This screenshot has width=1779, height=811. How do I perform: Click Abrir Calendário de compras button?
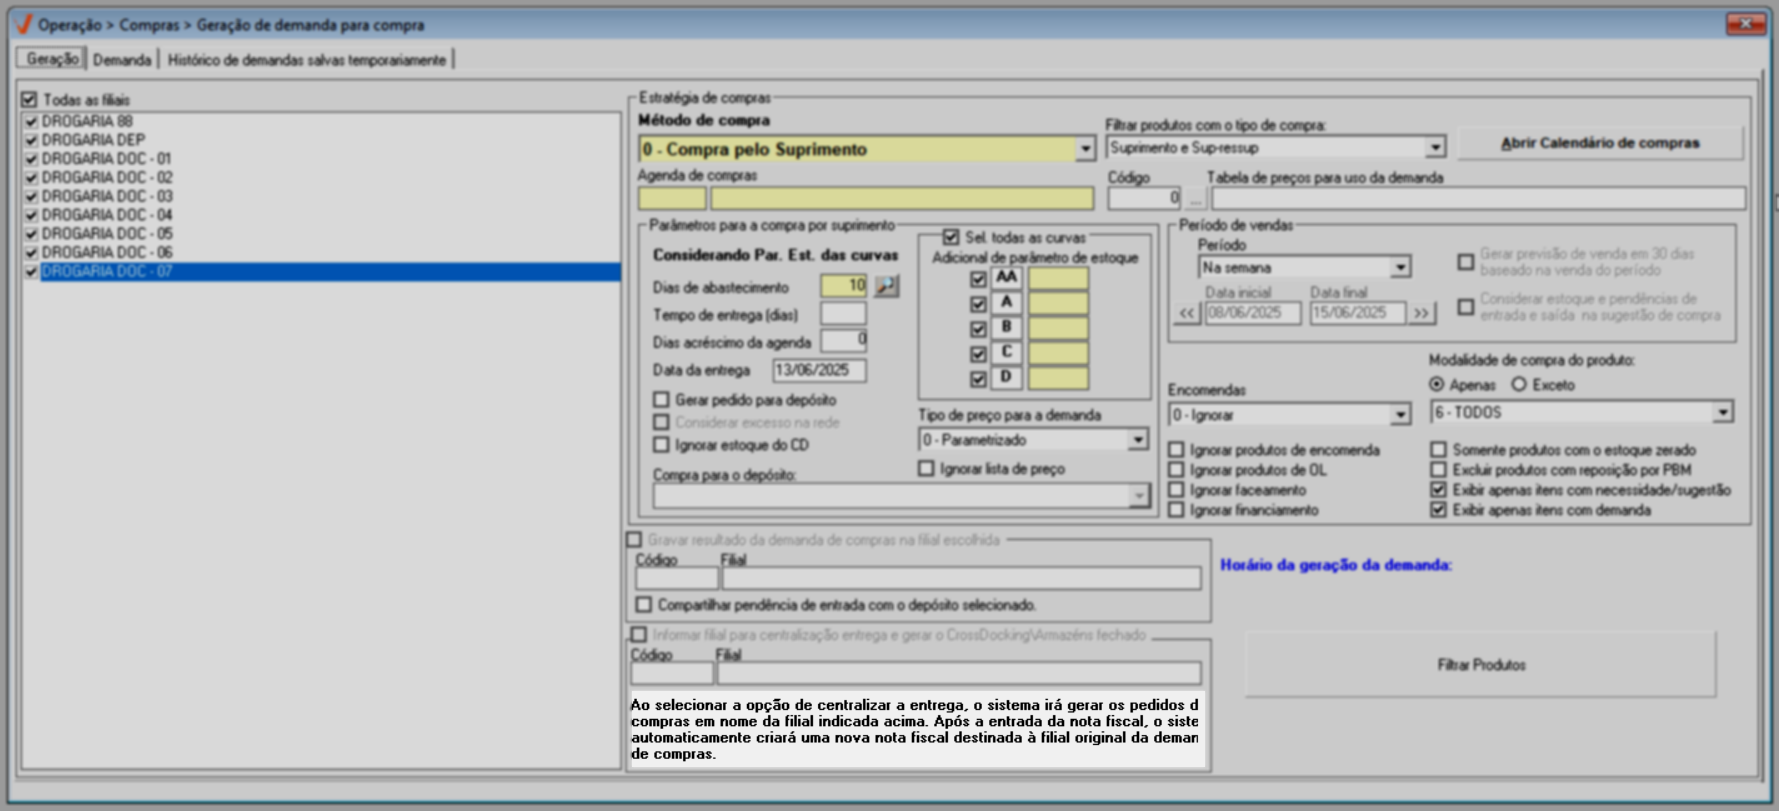point(1600,143)
